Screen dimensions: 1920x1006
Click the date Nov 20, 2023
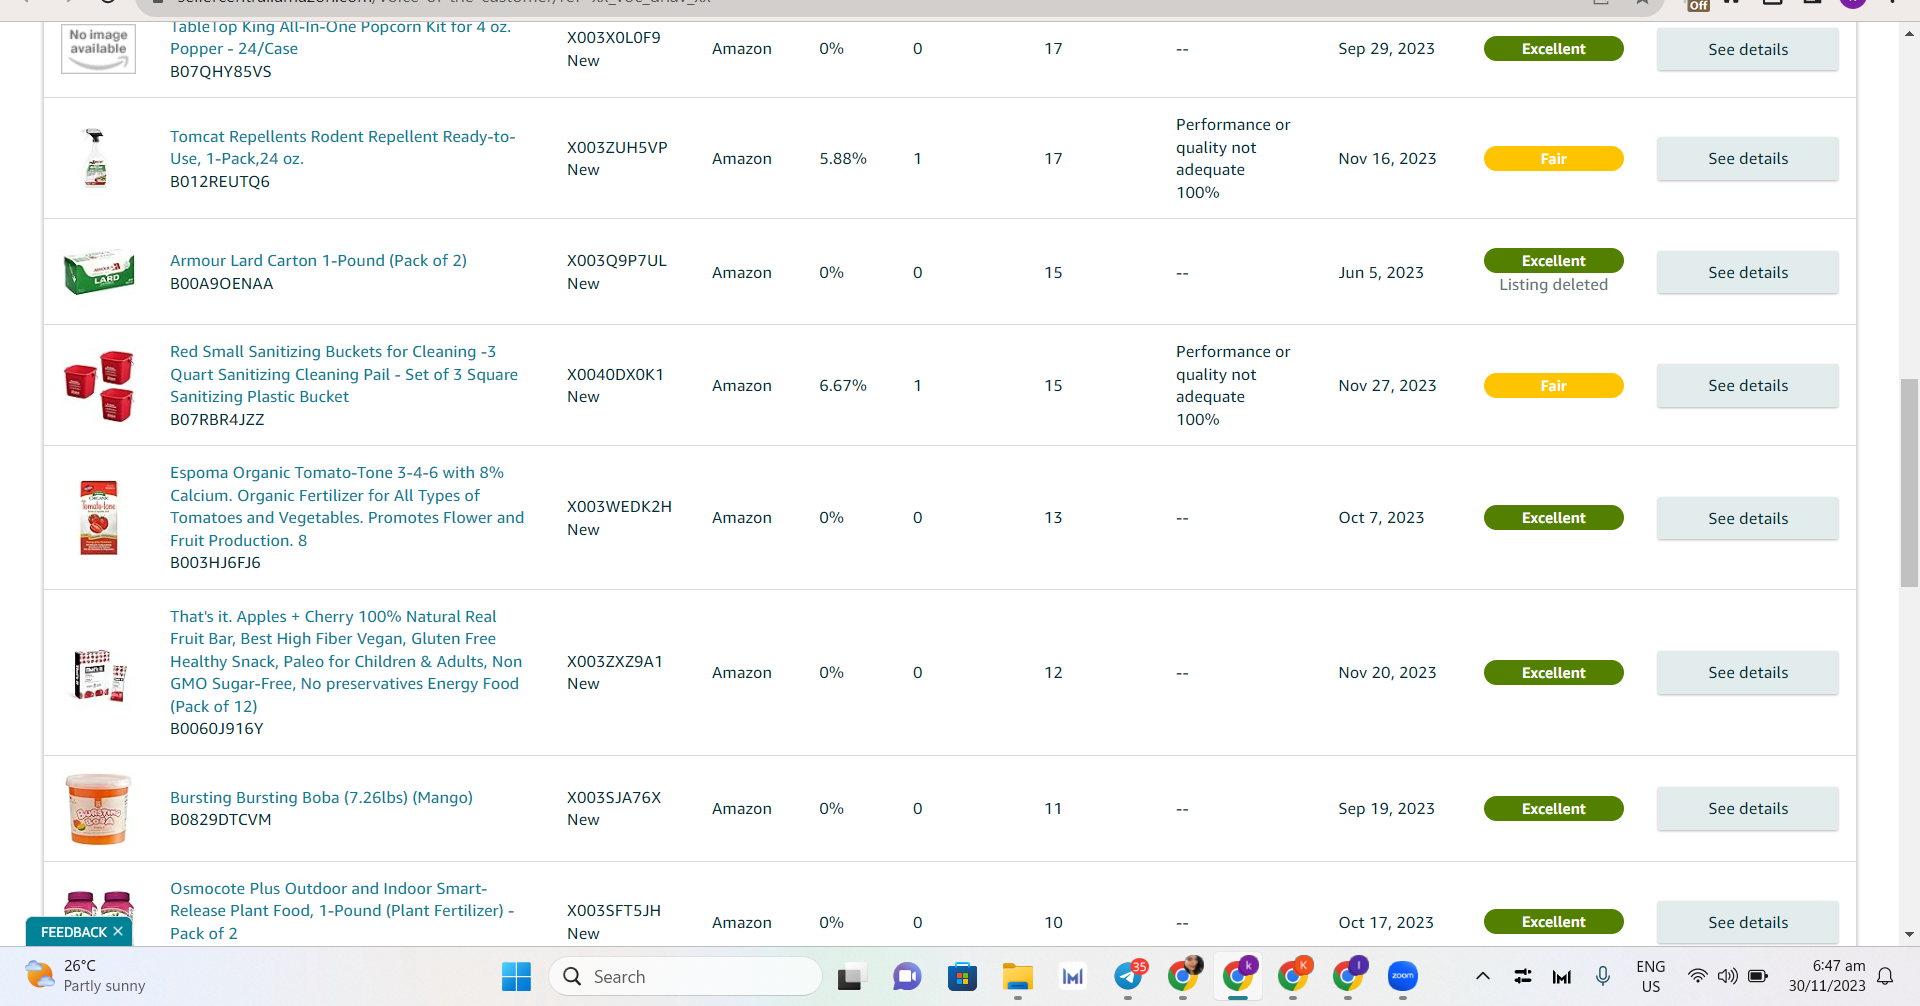1387,672
